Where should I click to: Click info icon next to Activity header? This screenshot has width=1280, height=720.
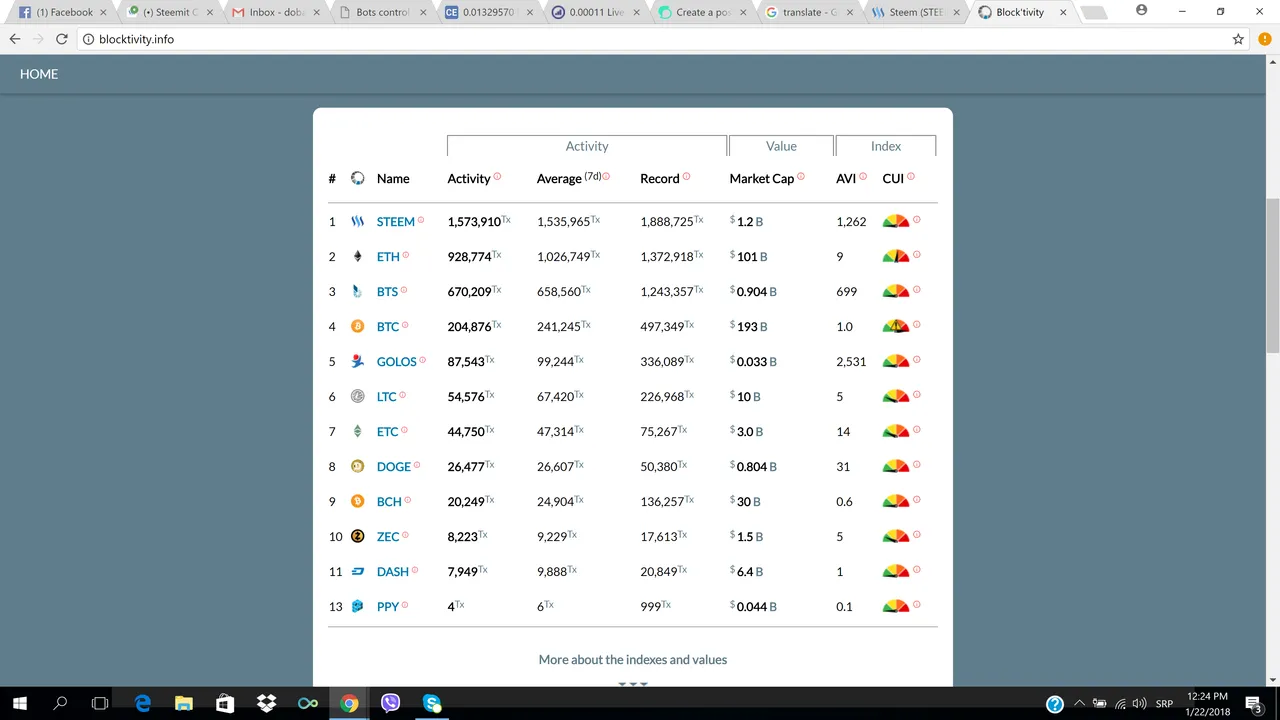click(497, 176)
